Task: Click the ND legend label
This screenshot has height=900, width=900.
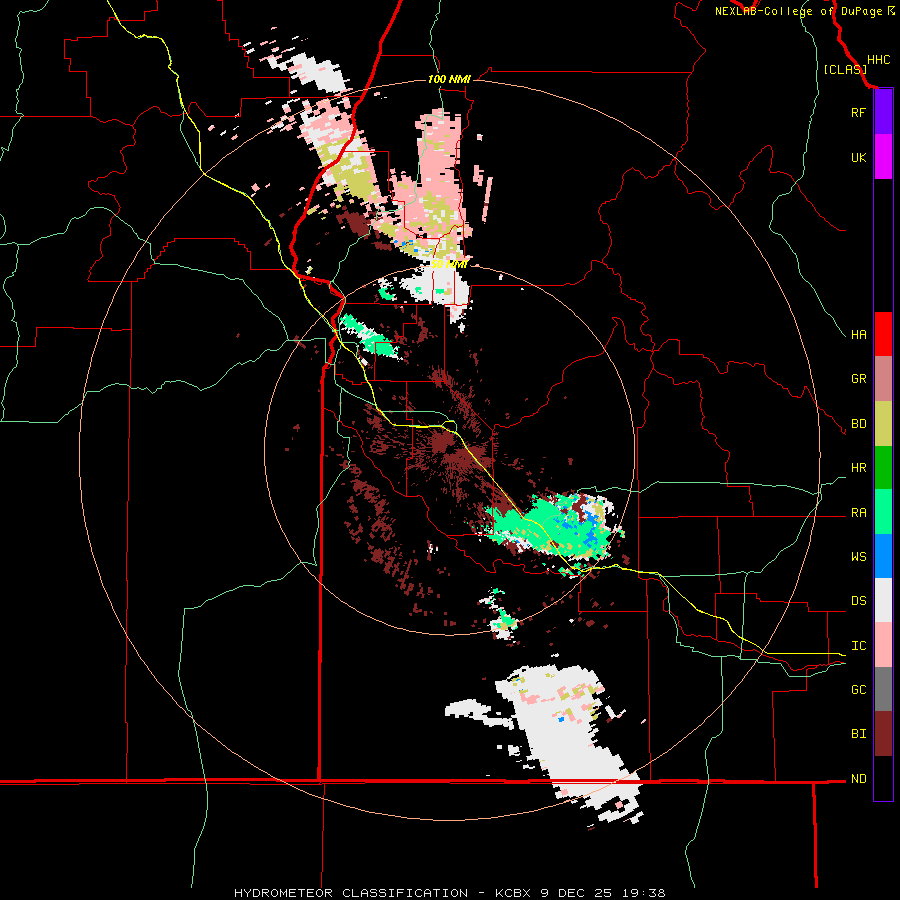Action: (858, 779)
